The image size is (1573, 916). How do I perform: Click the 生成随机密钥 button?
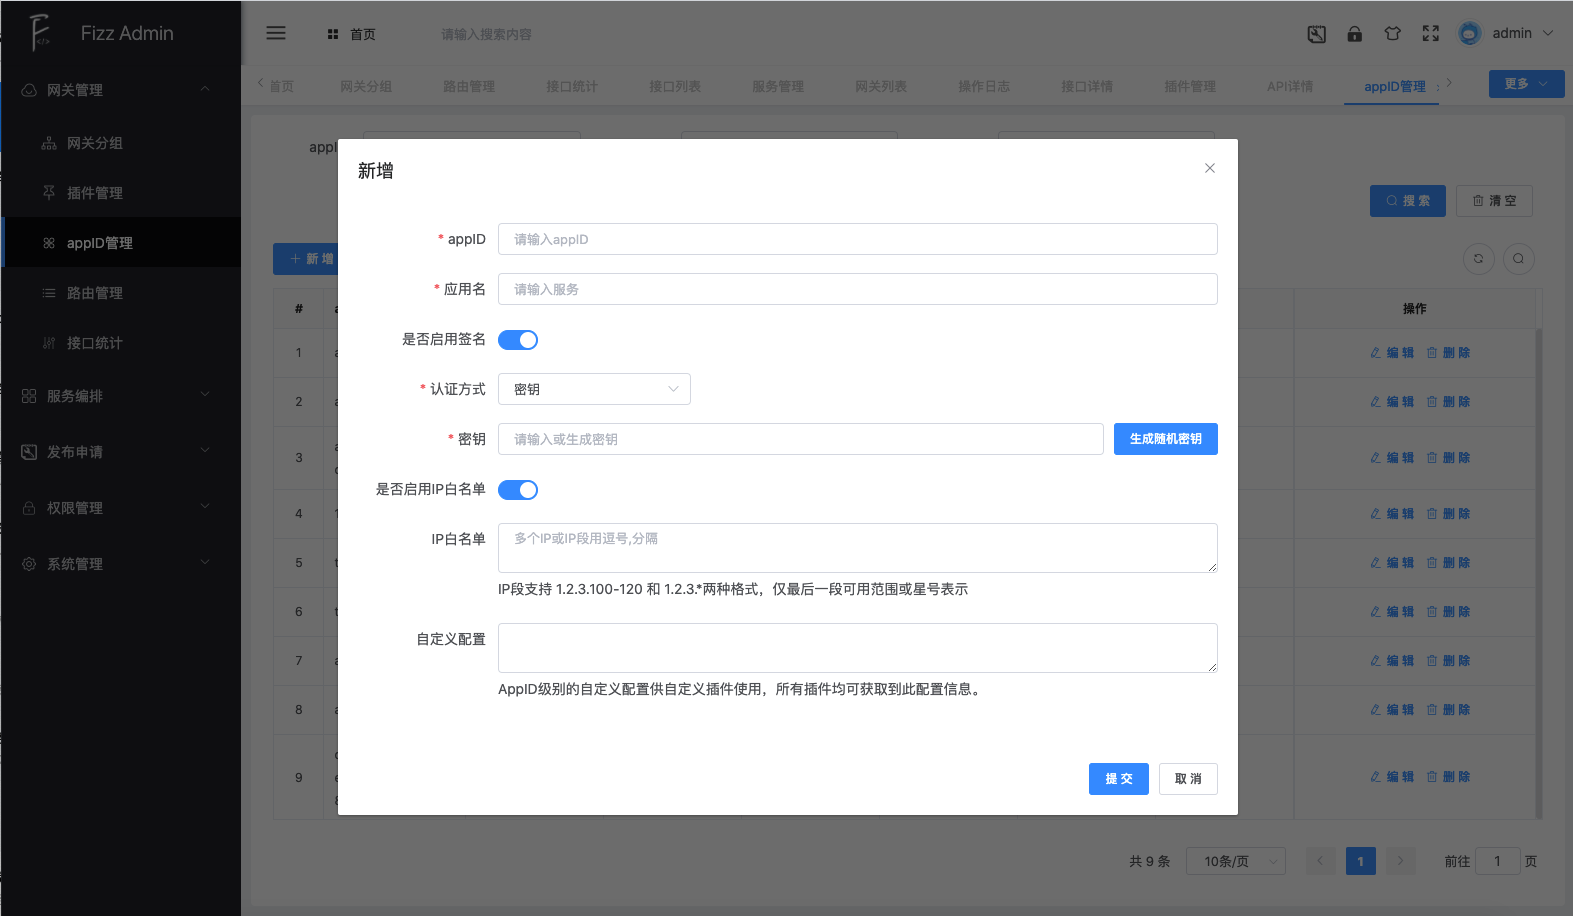pyautogui.click(x=1165, y=439)
